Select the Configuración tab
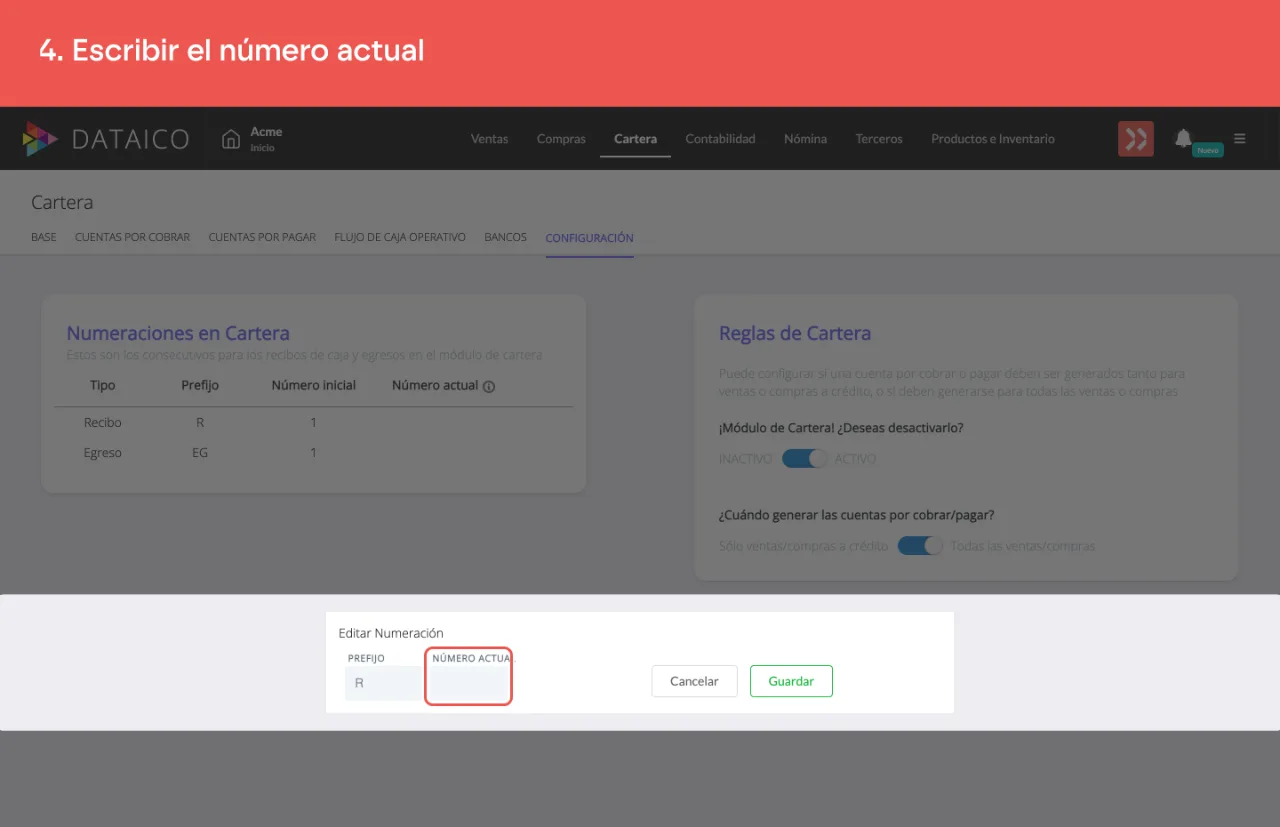Image resolution: width=1280 pixels, height=827 pixels. 589,238
